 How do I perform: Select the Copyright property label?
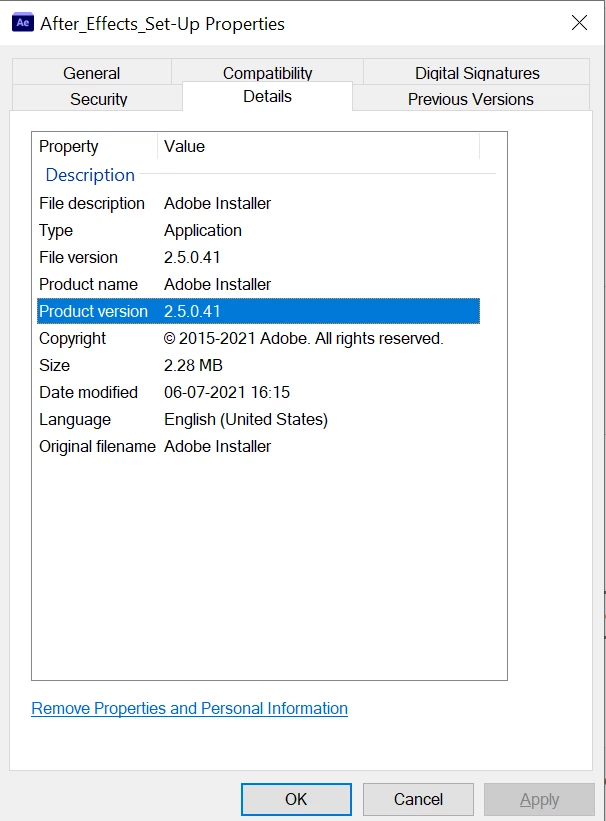pyautogui.click(x=72, y=338)
